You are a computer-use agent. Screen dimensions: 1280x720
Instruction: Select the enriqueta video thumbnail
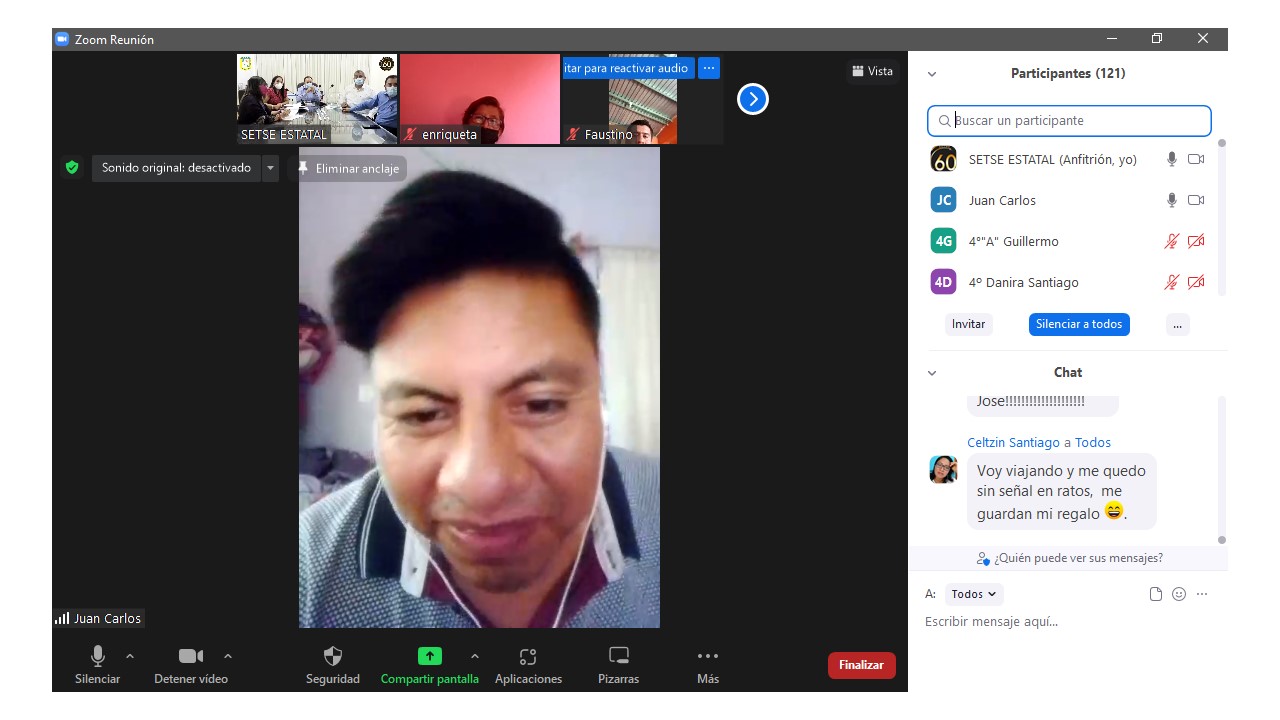(480, 99)
